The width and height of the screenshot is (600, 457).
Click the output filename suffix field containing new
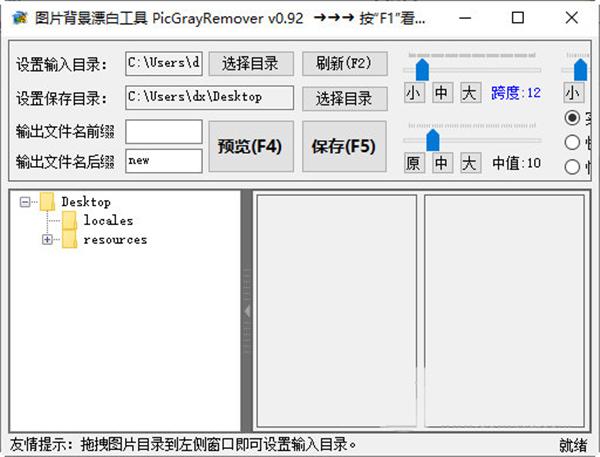pyautogui.click(x=164, y=161)
